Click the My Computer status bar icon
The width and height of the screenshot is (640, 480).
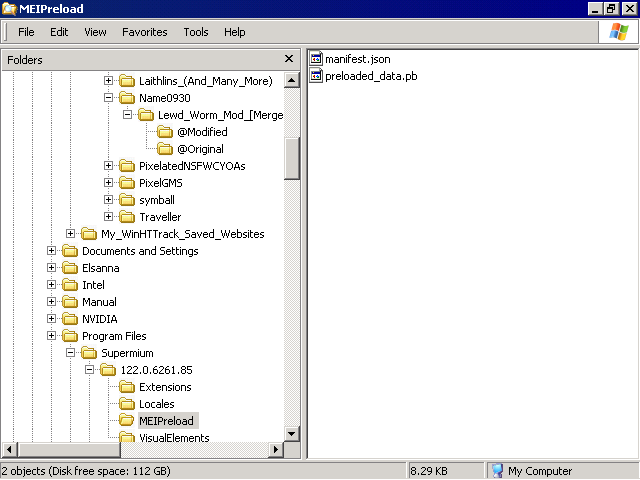(x=497, y=471)
